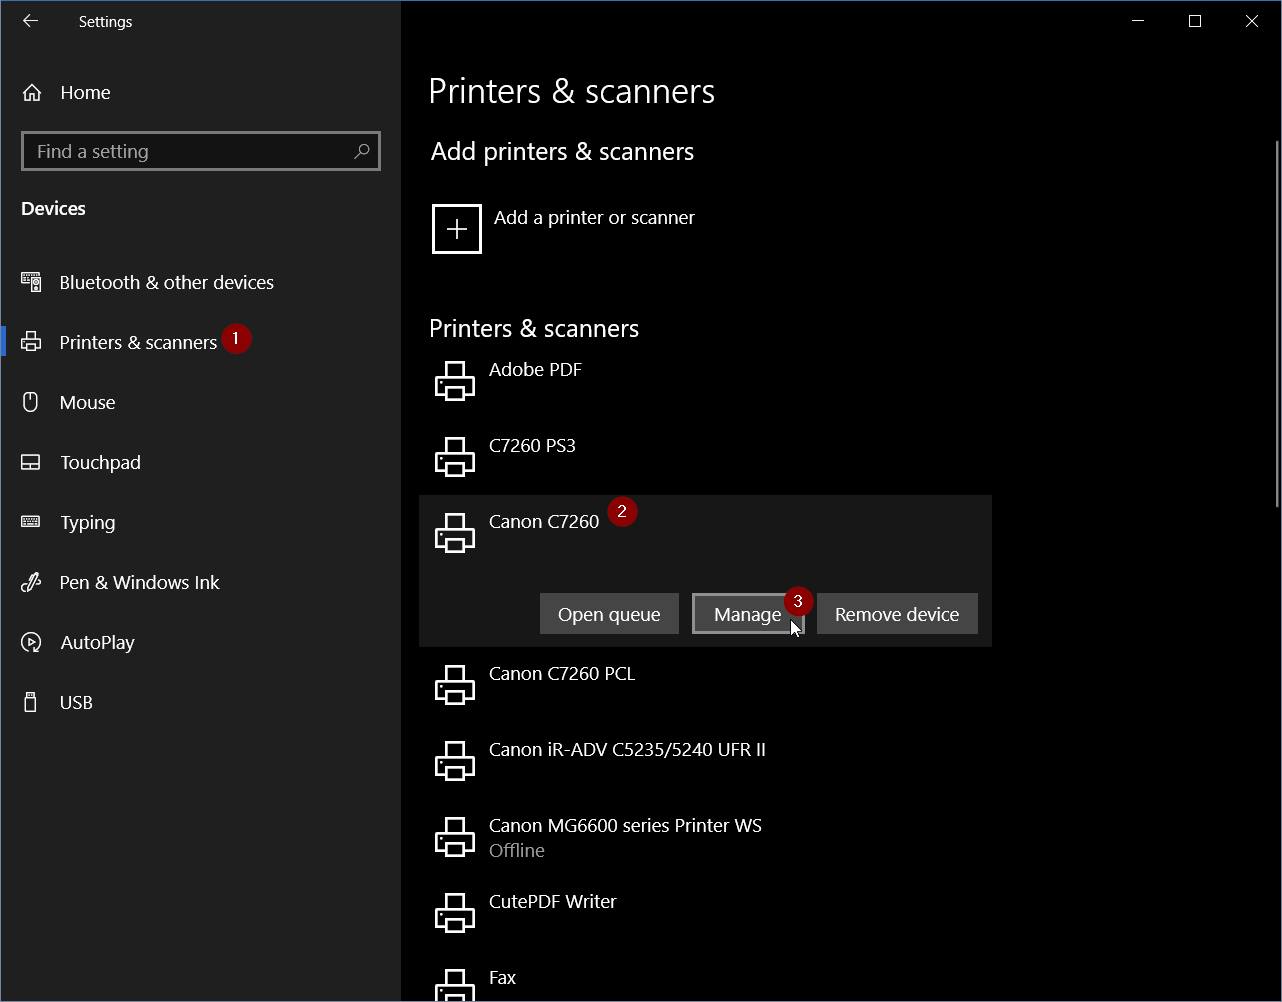
Task: Go to Bluetooth & other devices
Action: coord(167,282)
